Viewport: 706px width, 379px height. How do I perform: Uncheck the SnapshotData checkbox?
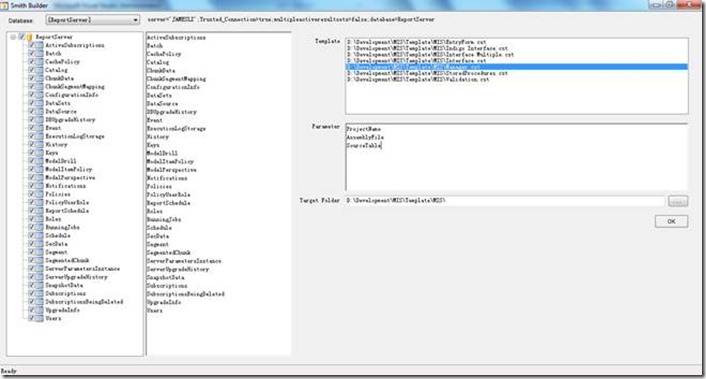pos(32,285)
